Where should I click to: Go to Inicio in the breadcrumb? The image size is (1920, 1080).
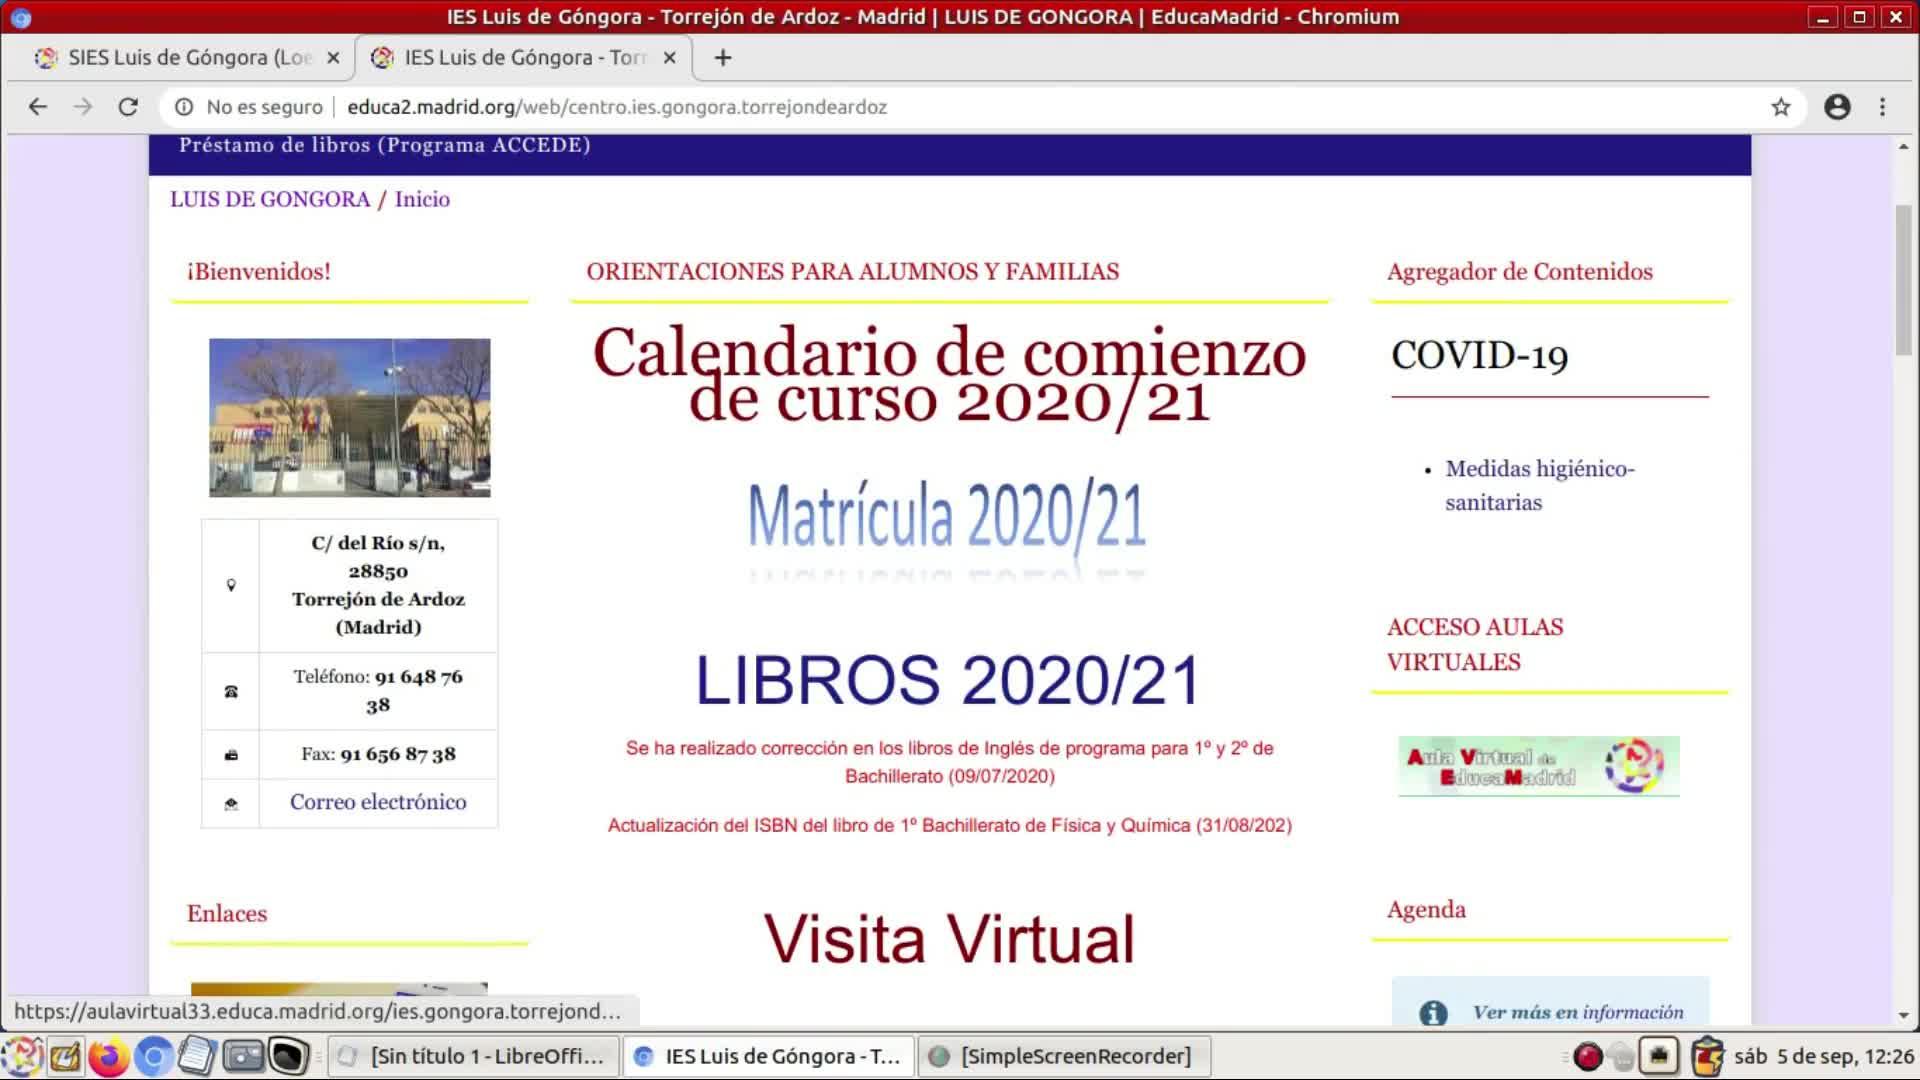pyautogui.click(x=422, y=199)
